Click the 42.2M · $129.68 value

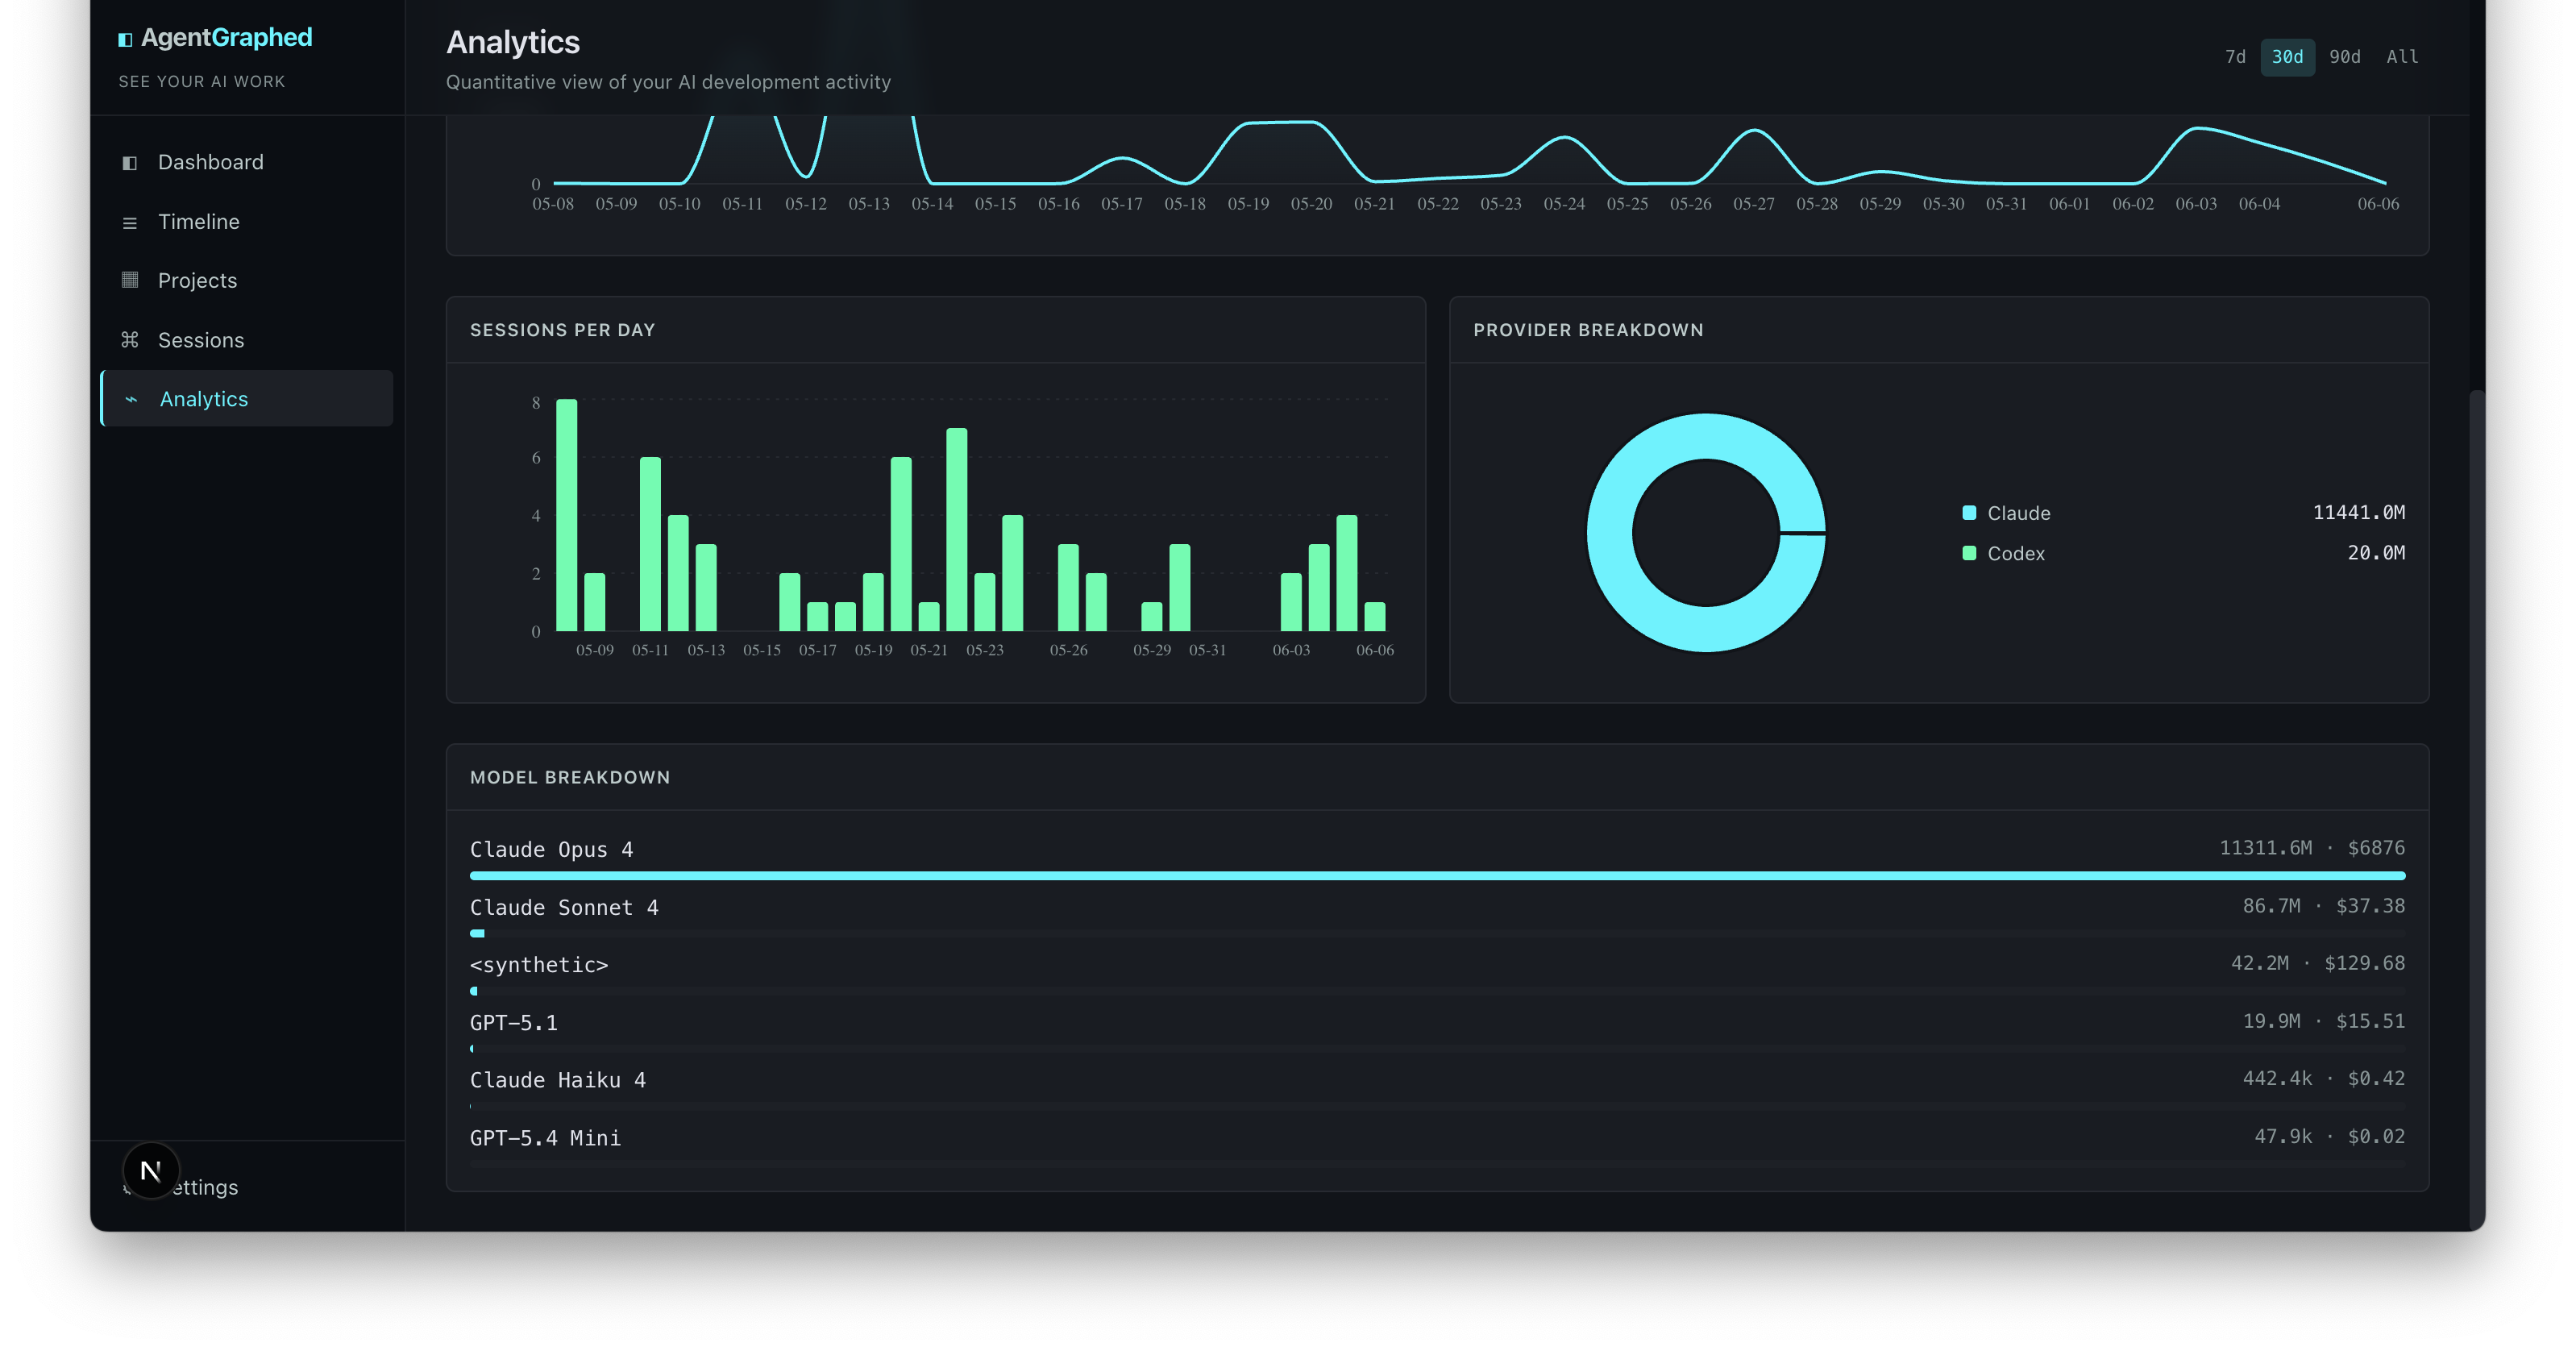[x=2318, y=963]
